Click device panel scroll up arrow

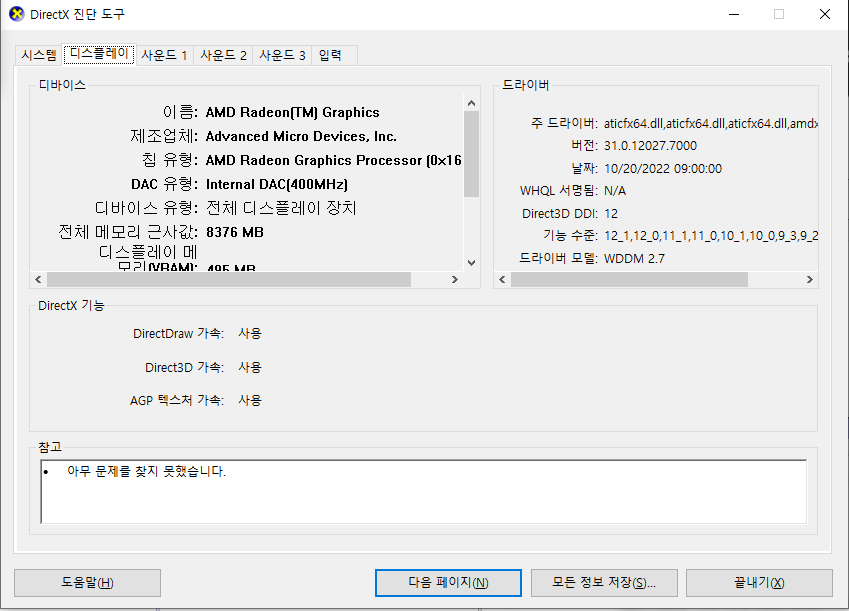(x=472, y=103)
